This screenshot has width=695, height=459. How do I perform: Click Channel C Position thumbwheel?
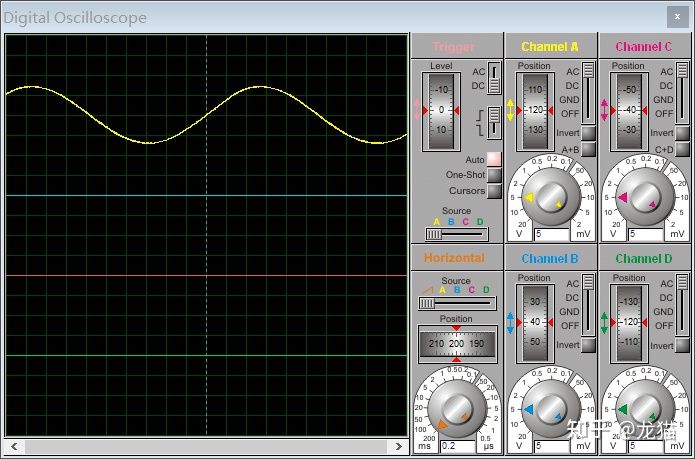[629, 111]
